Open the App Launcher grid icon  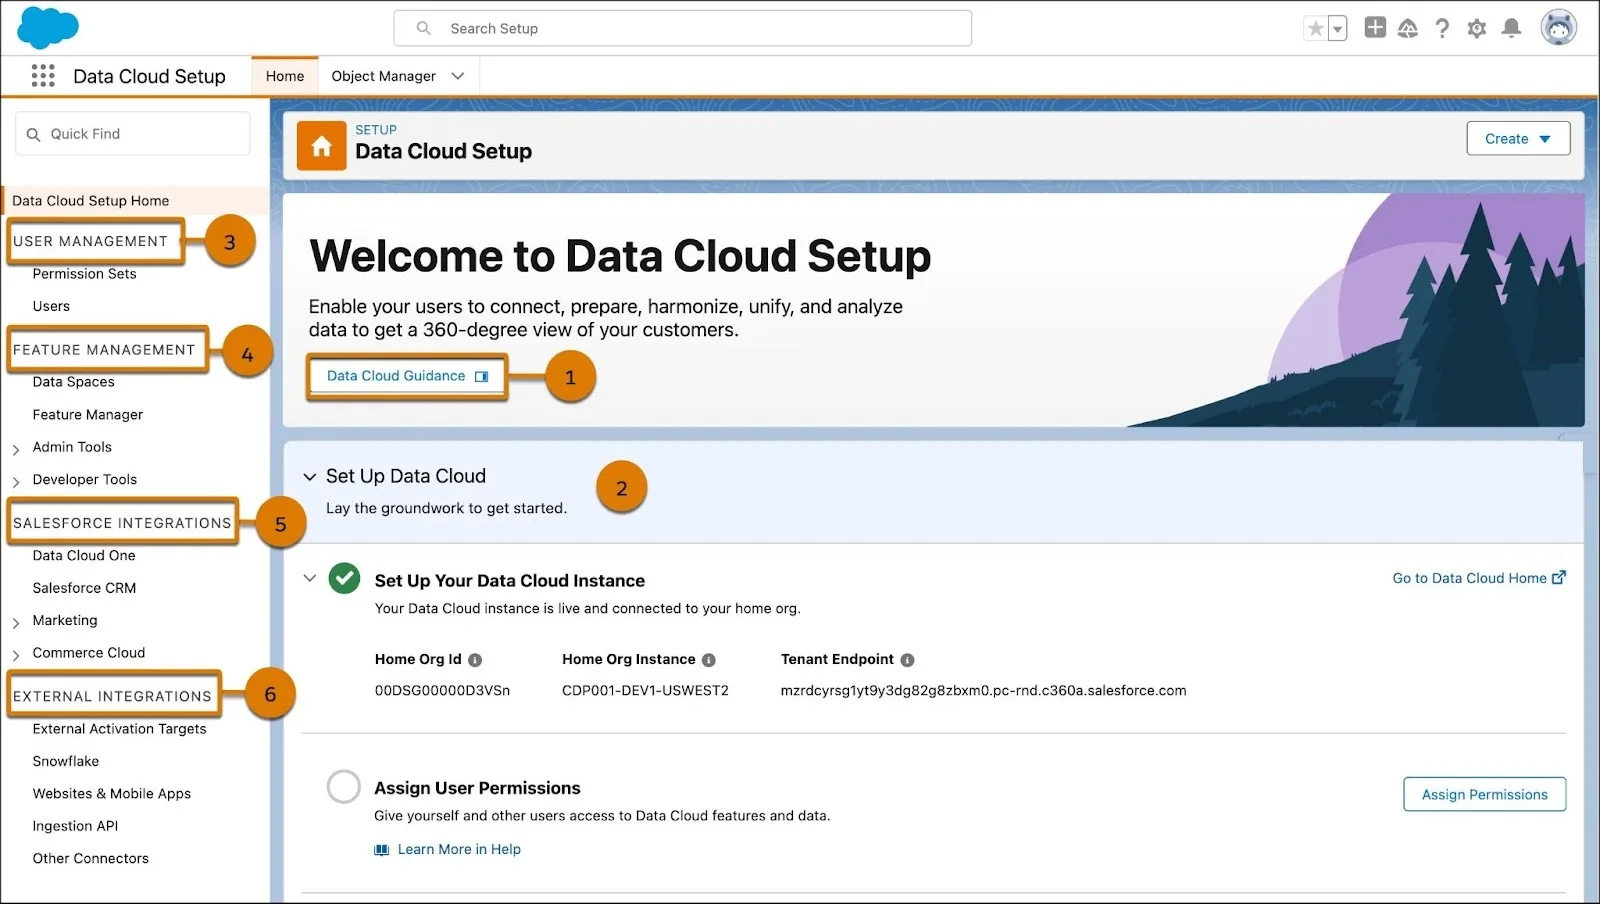pyautogui.click(x=43, y=76)
